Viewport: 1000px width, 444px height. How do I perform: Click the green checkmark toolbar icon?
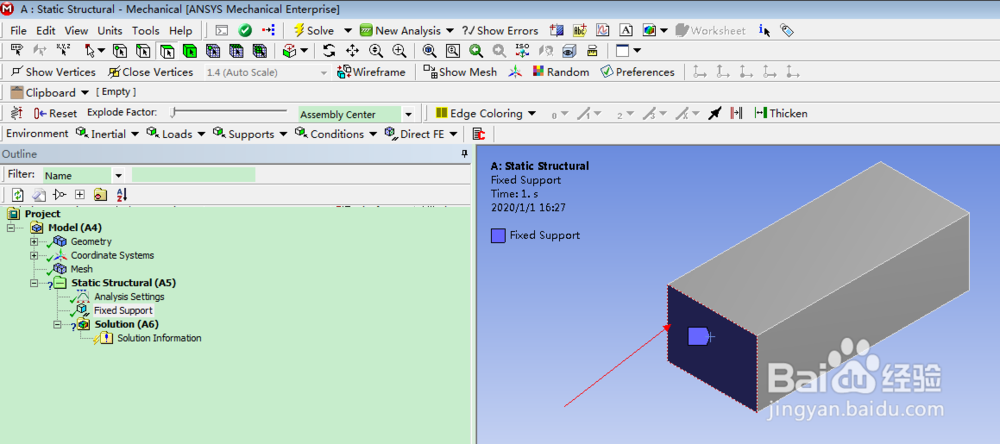tap(244, 31)
